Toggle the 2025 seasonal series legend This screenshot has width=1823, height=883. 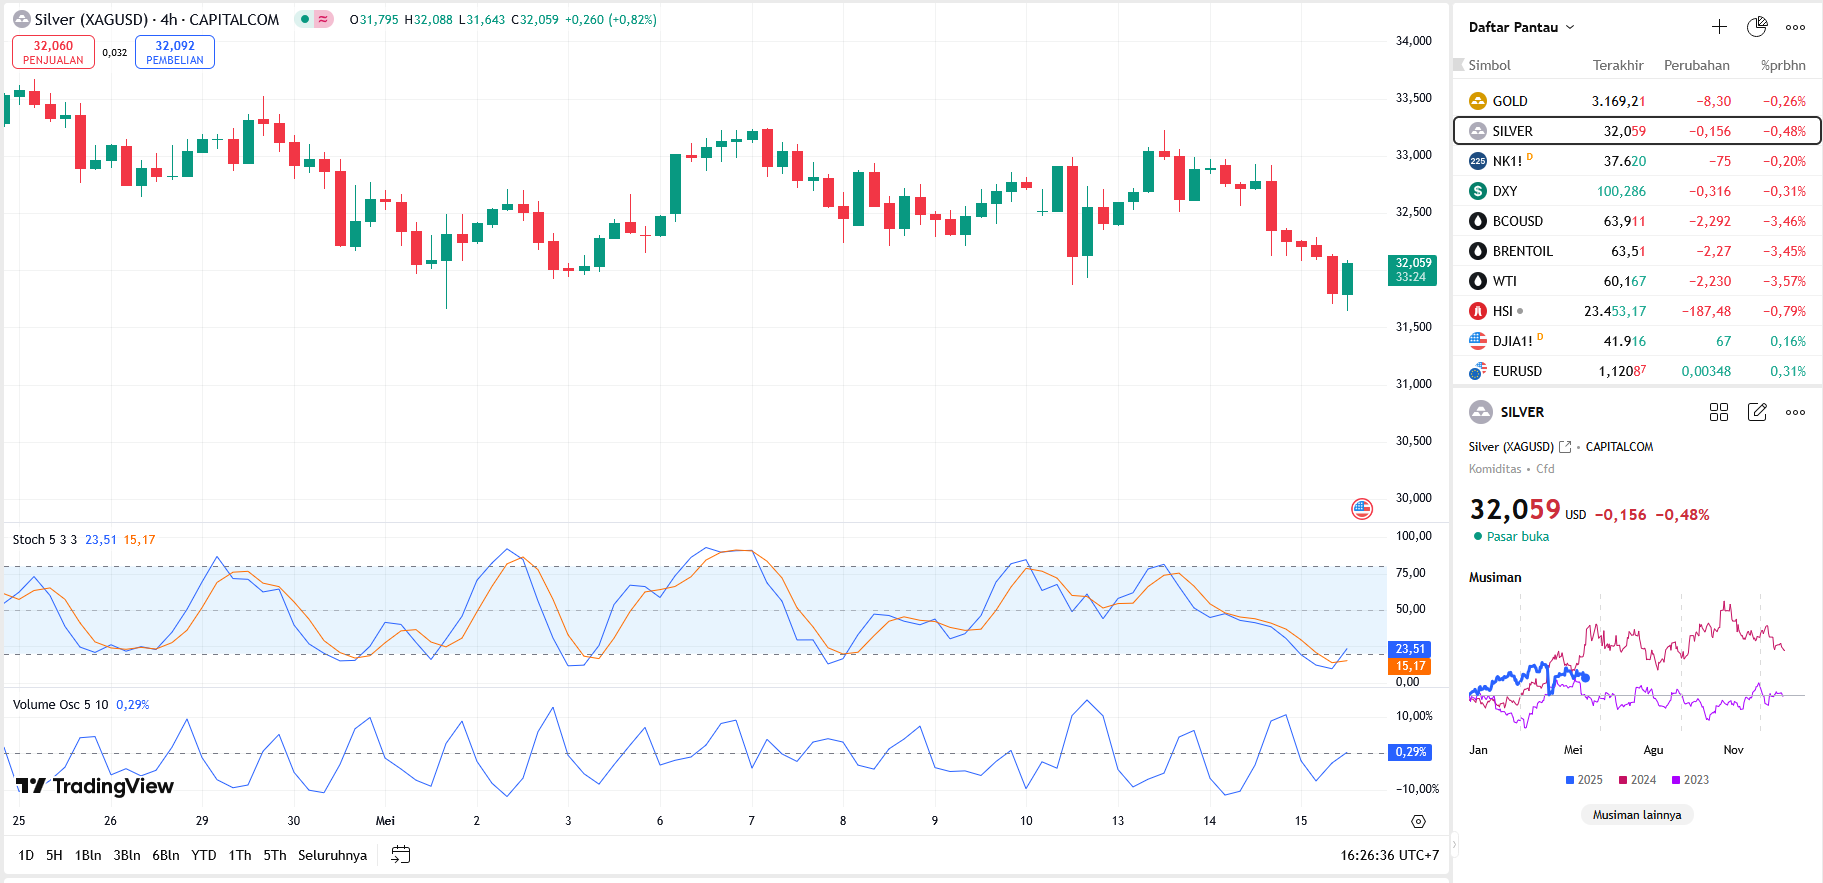pos(1584,780)
